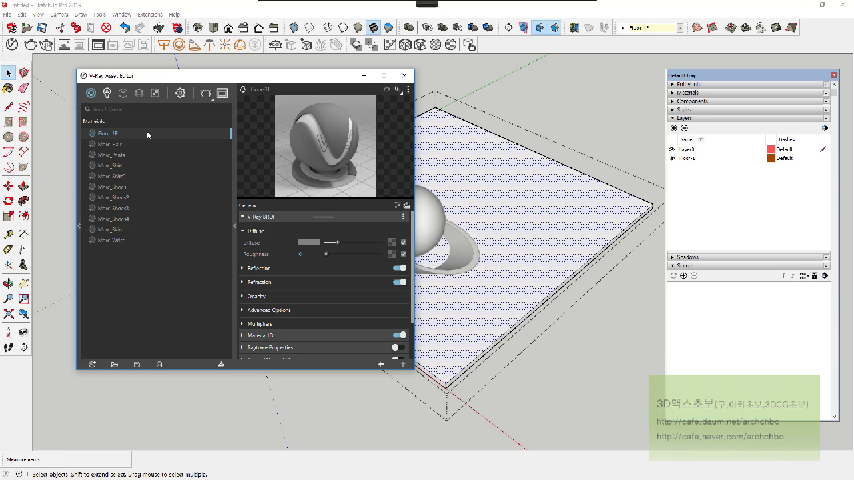Uncheck the Roughness texture checkbox
Image resolution: width=854 pixels, height=480 pixels.
tap(404, 254)
